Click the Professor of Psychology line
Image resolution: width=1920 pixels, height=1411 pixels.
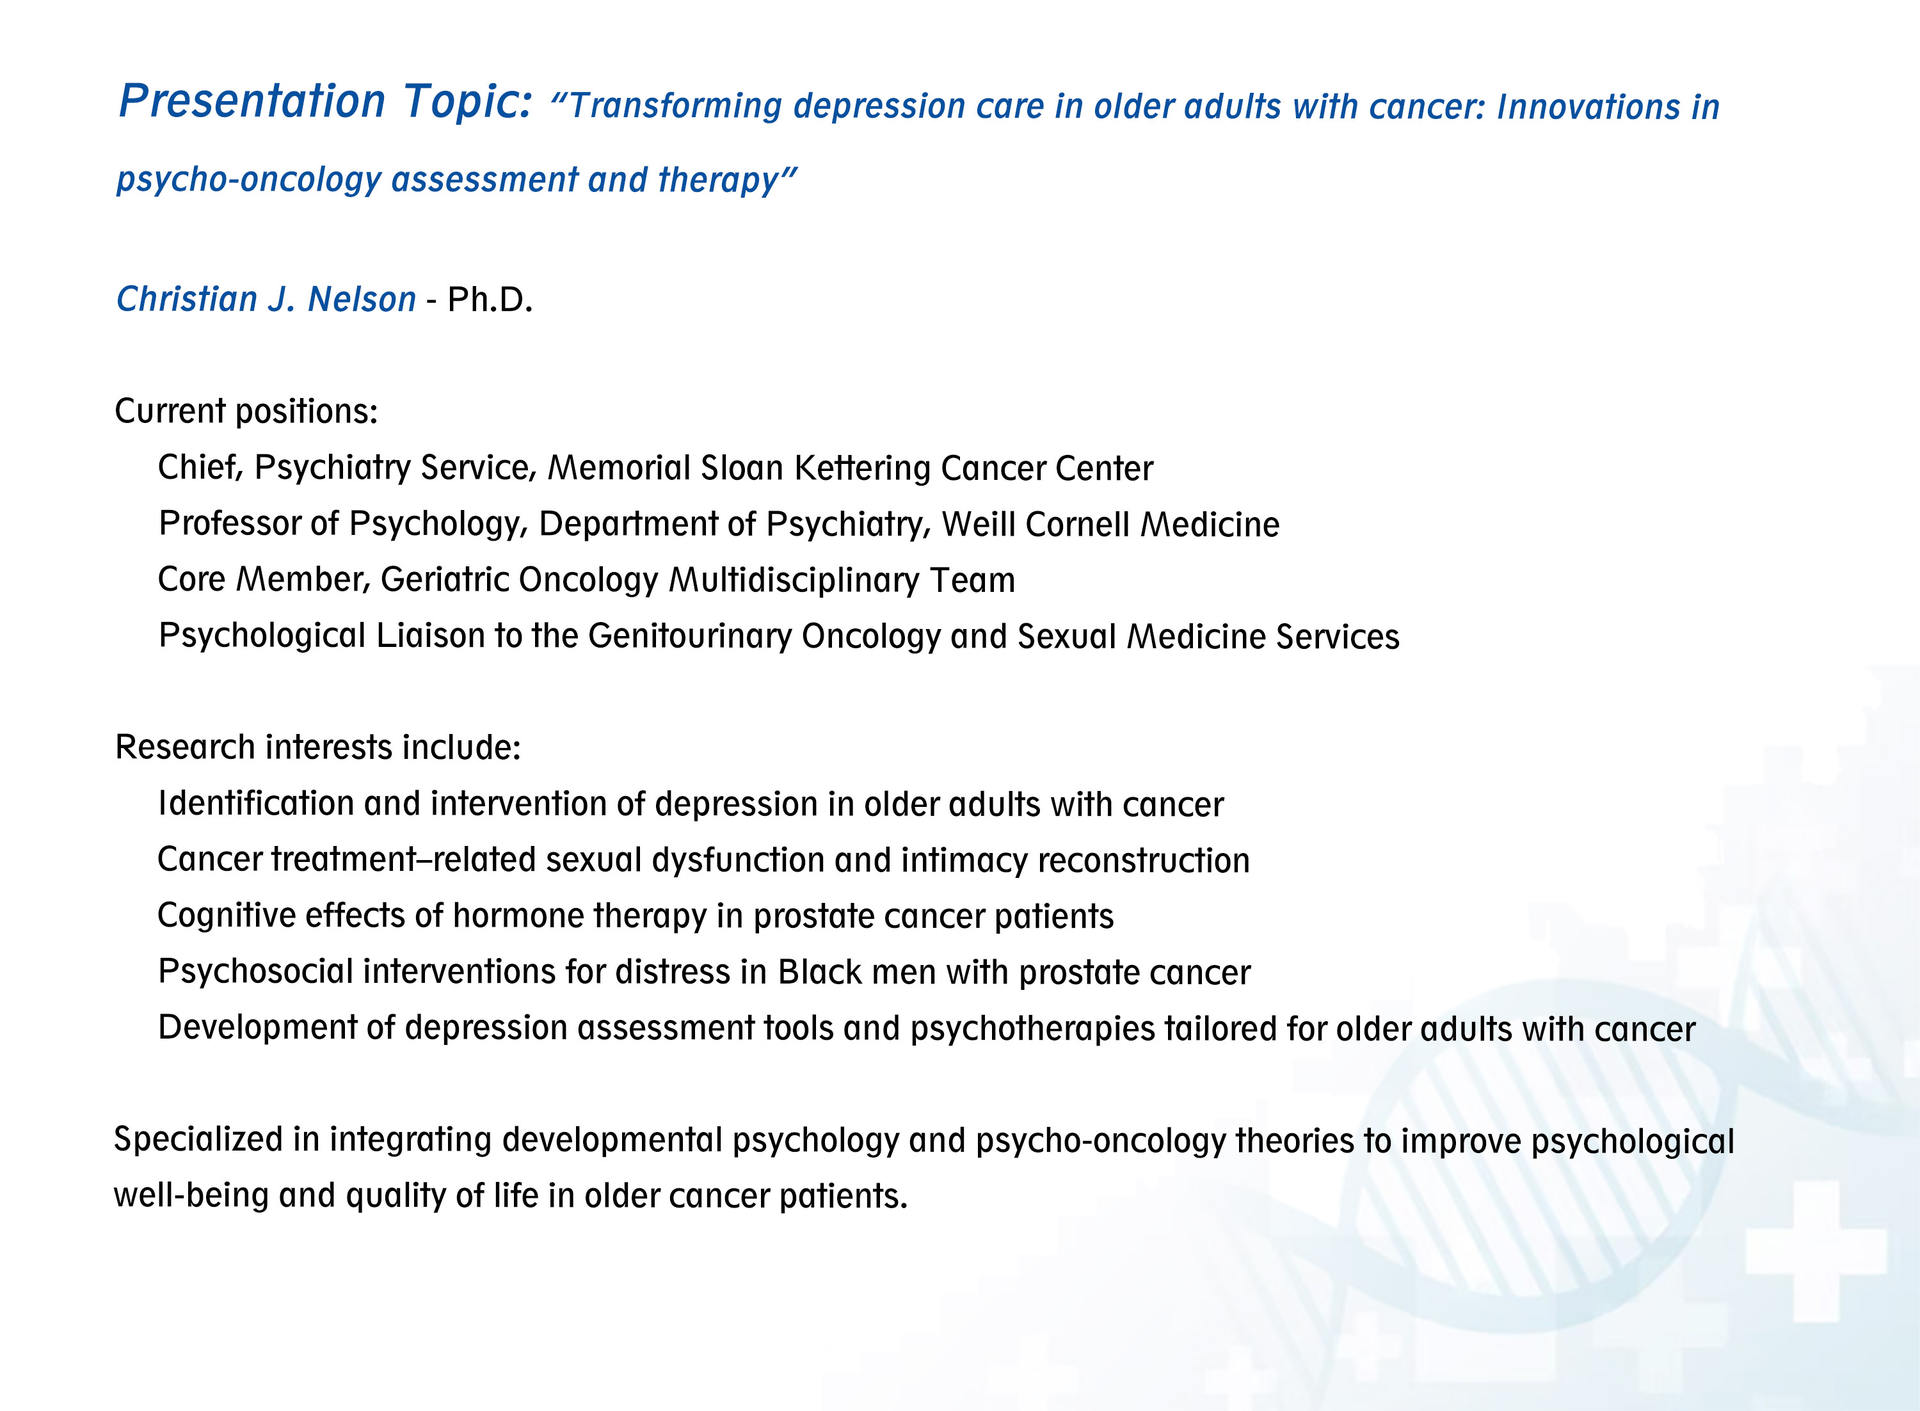[718, 524]
